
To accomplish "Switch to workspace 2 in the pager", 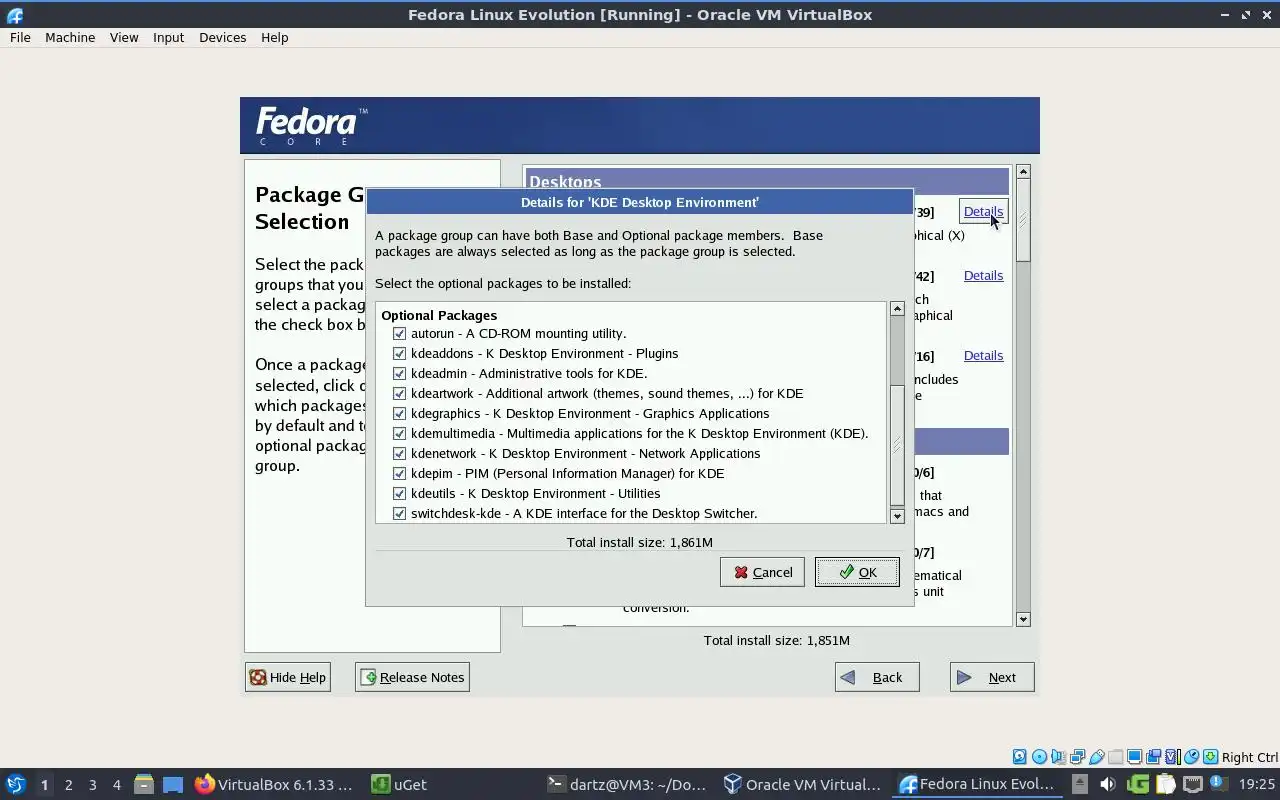I will (x=68, y=784).
